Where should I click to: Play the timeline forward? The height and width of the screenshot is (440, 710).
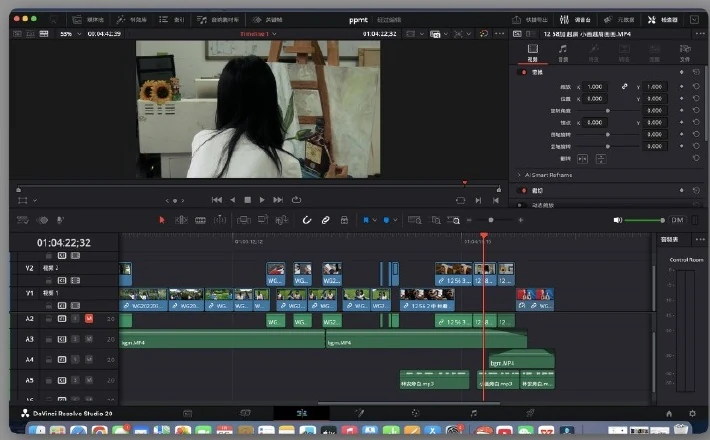coord(262,200)
